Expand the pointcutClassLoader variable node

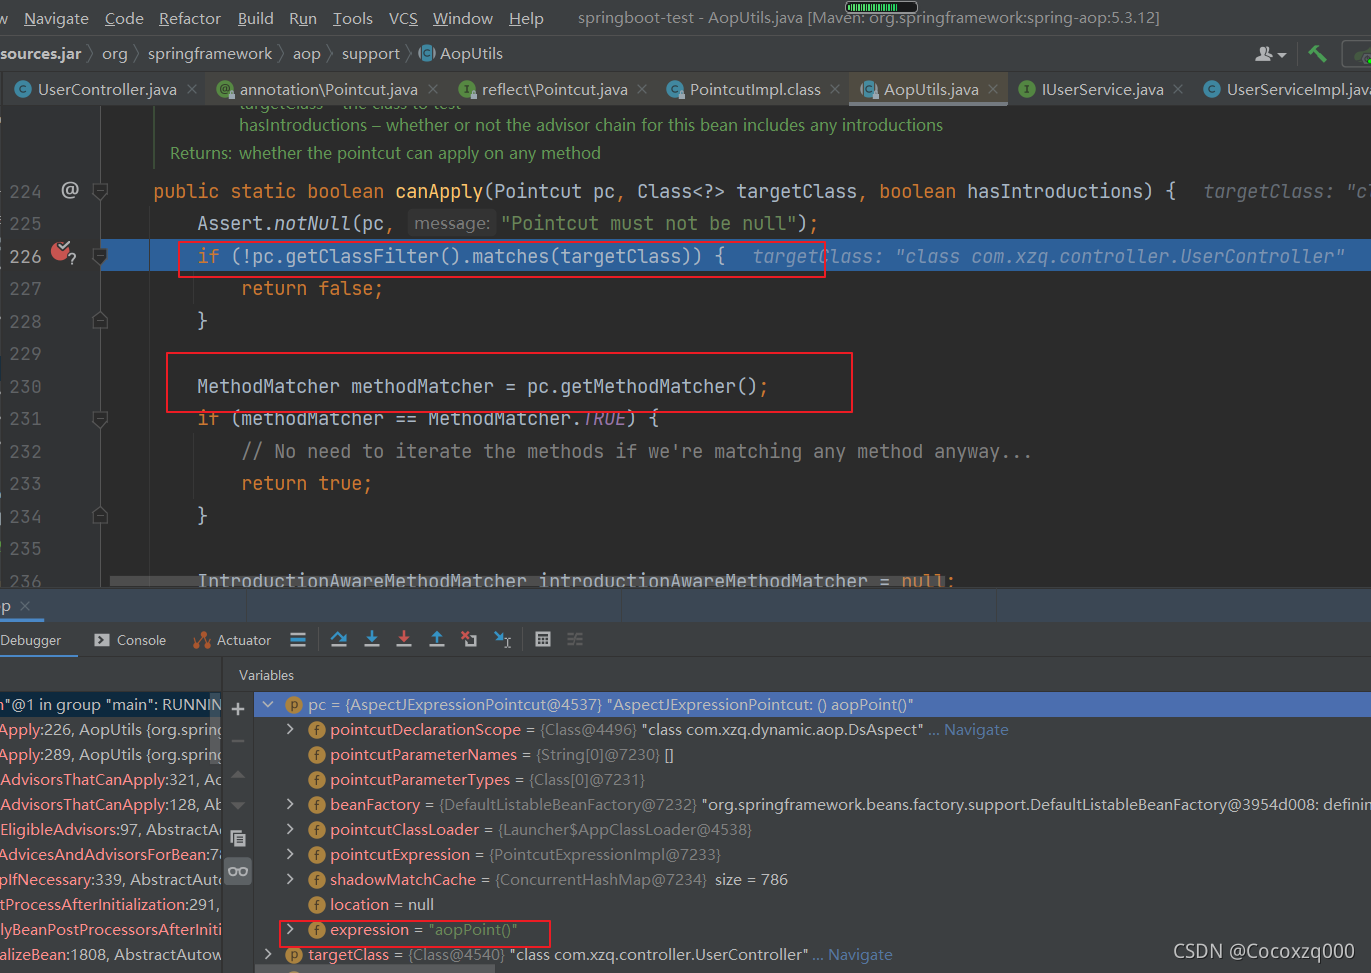tap(290, 829)
